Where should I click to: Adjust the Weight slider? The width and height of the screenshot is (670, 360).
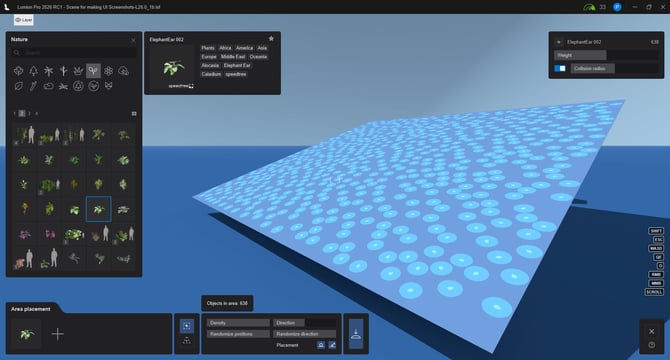606,55
